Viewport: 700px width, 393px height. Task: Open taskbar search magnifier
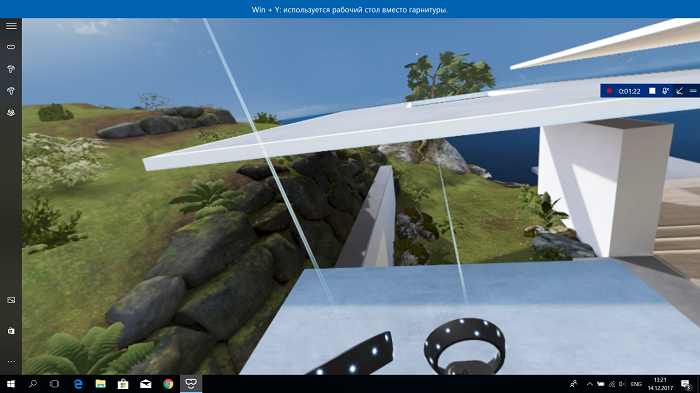33,384
